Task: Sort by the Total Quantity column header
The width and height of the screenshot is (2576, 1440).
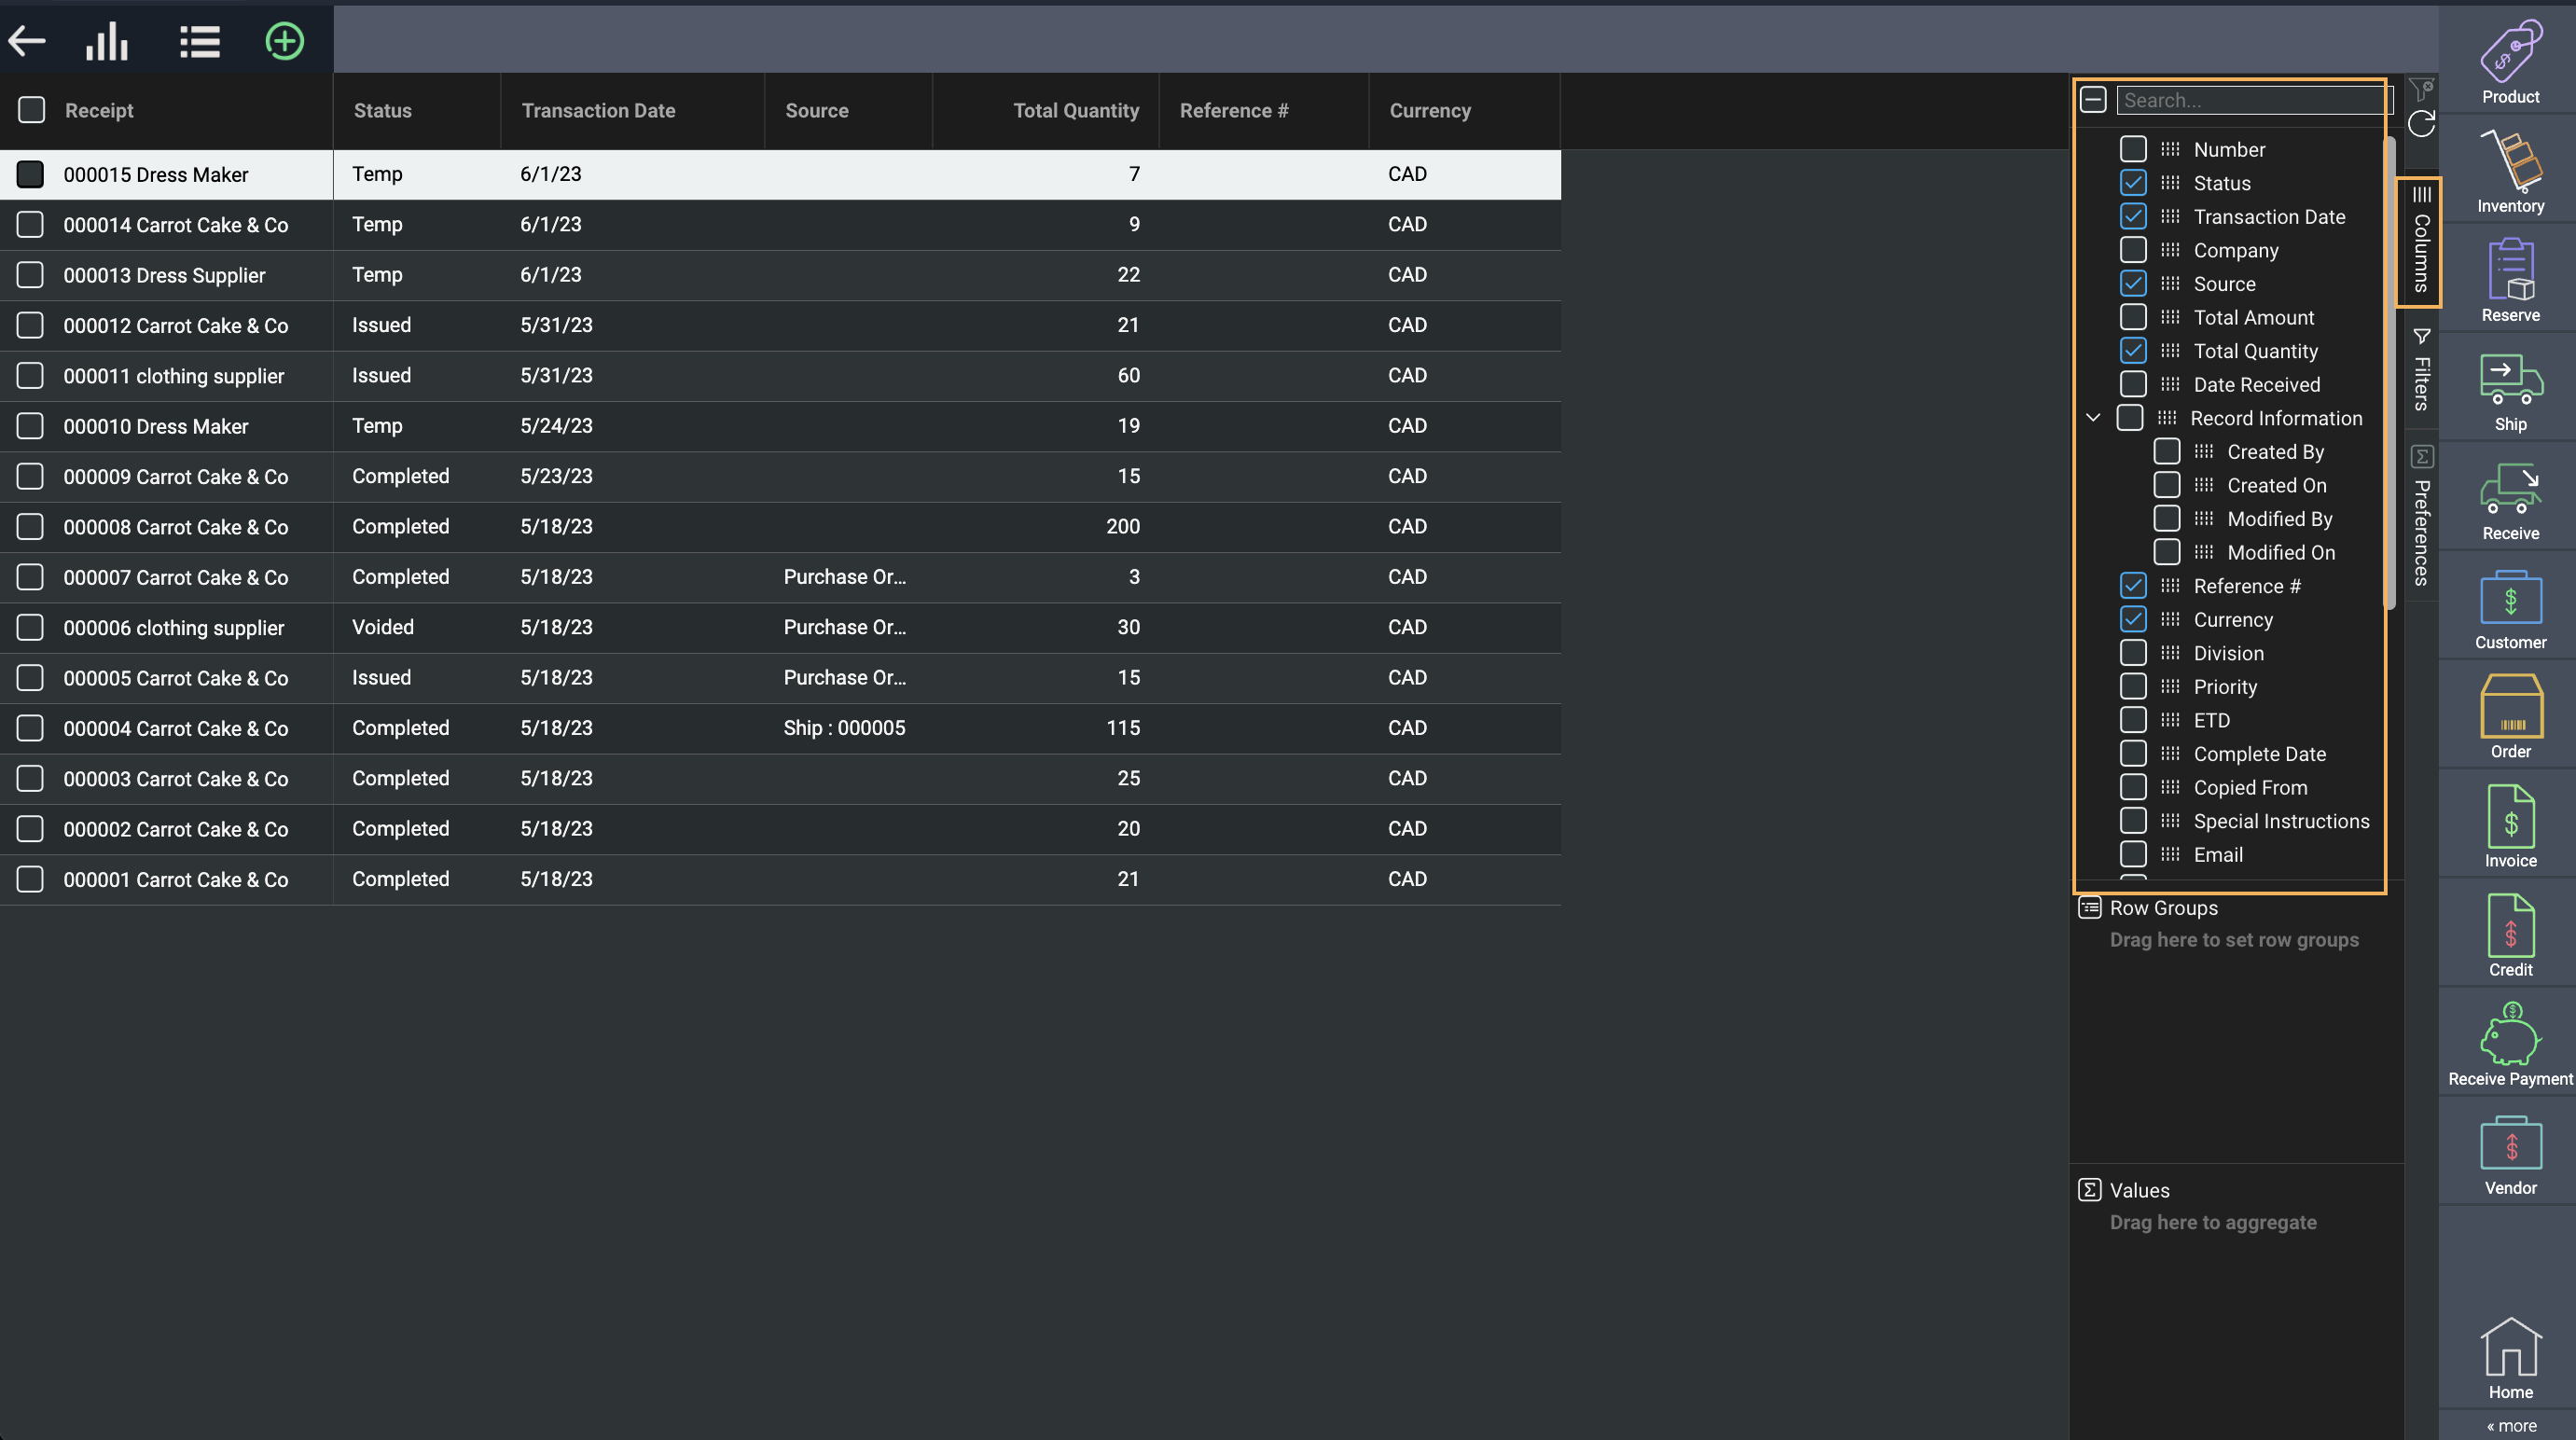Action: click(x=1075, y=111)
